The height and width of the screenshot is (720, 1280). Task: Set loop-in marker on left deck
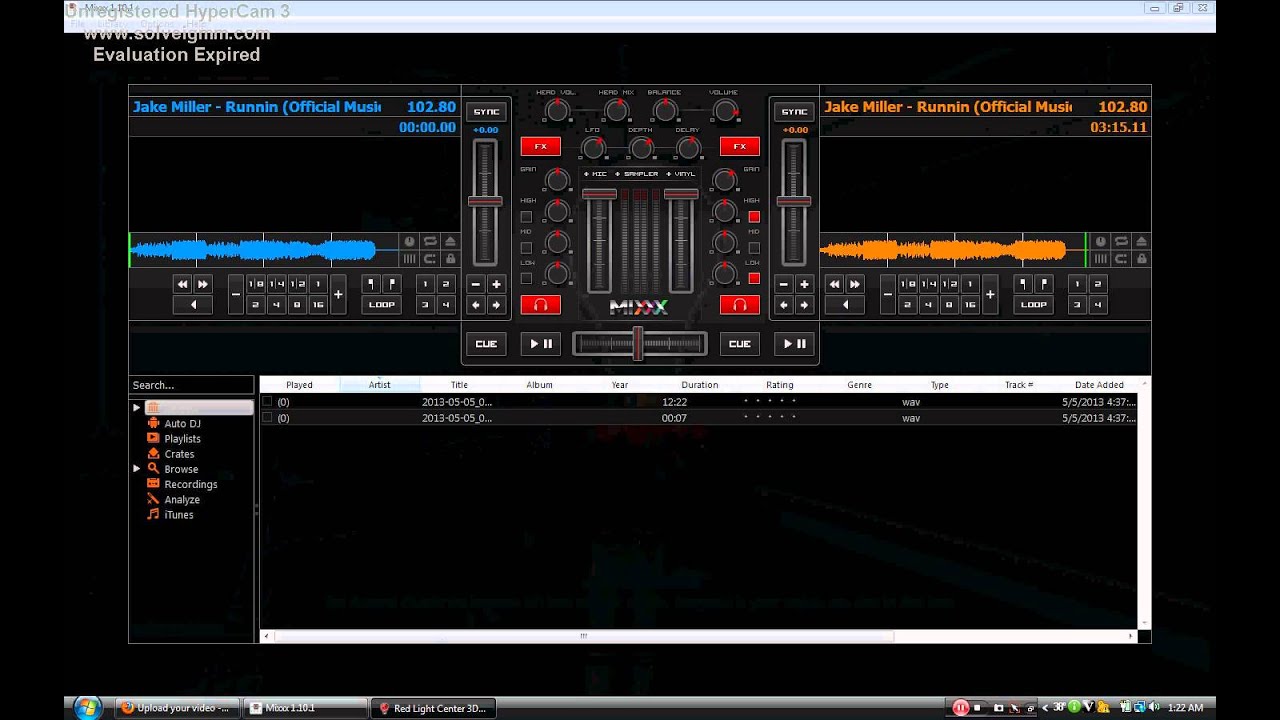coord(371,284)
